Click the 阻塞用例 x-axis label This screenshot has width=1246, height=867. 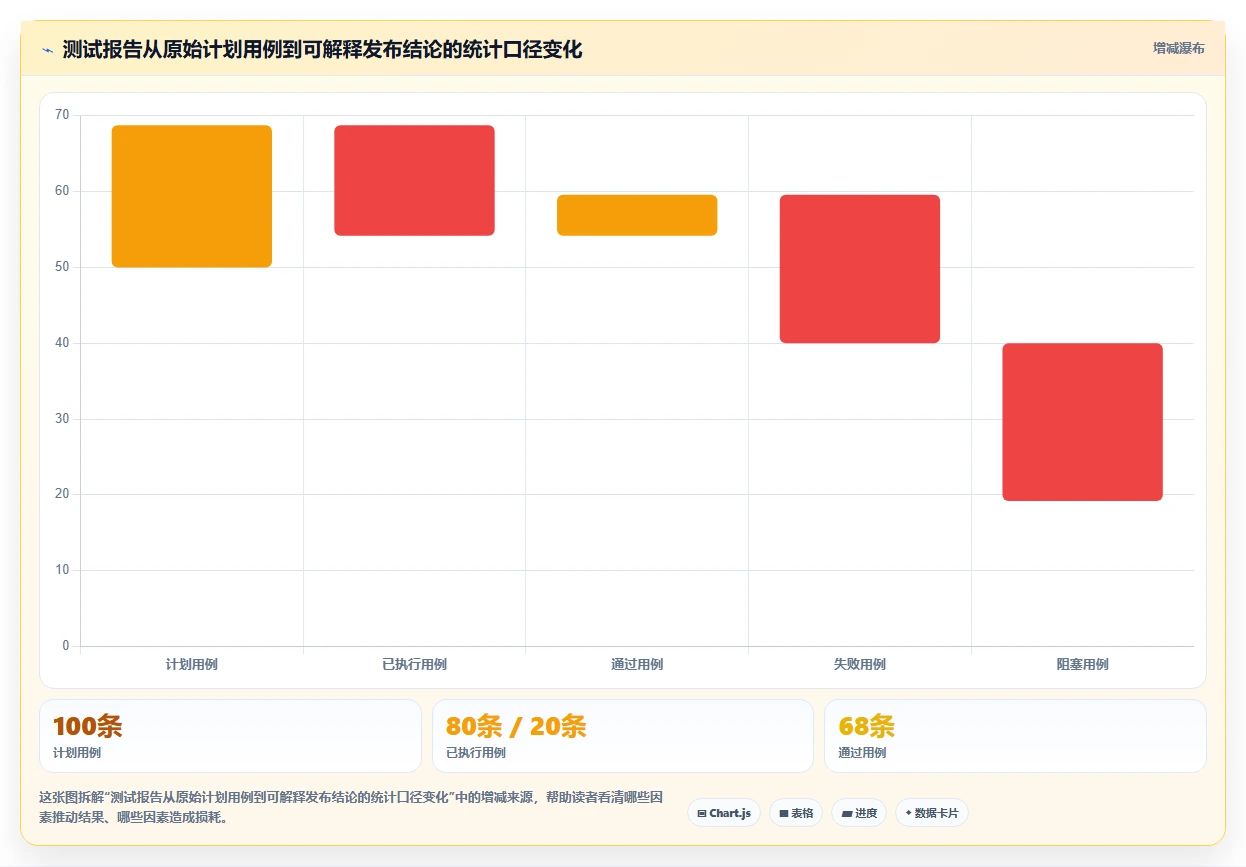click(1083, 664)
